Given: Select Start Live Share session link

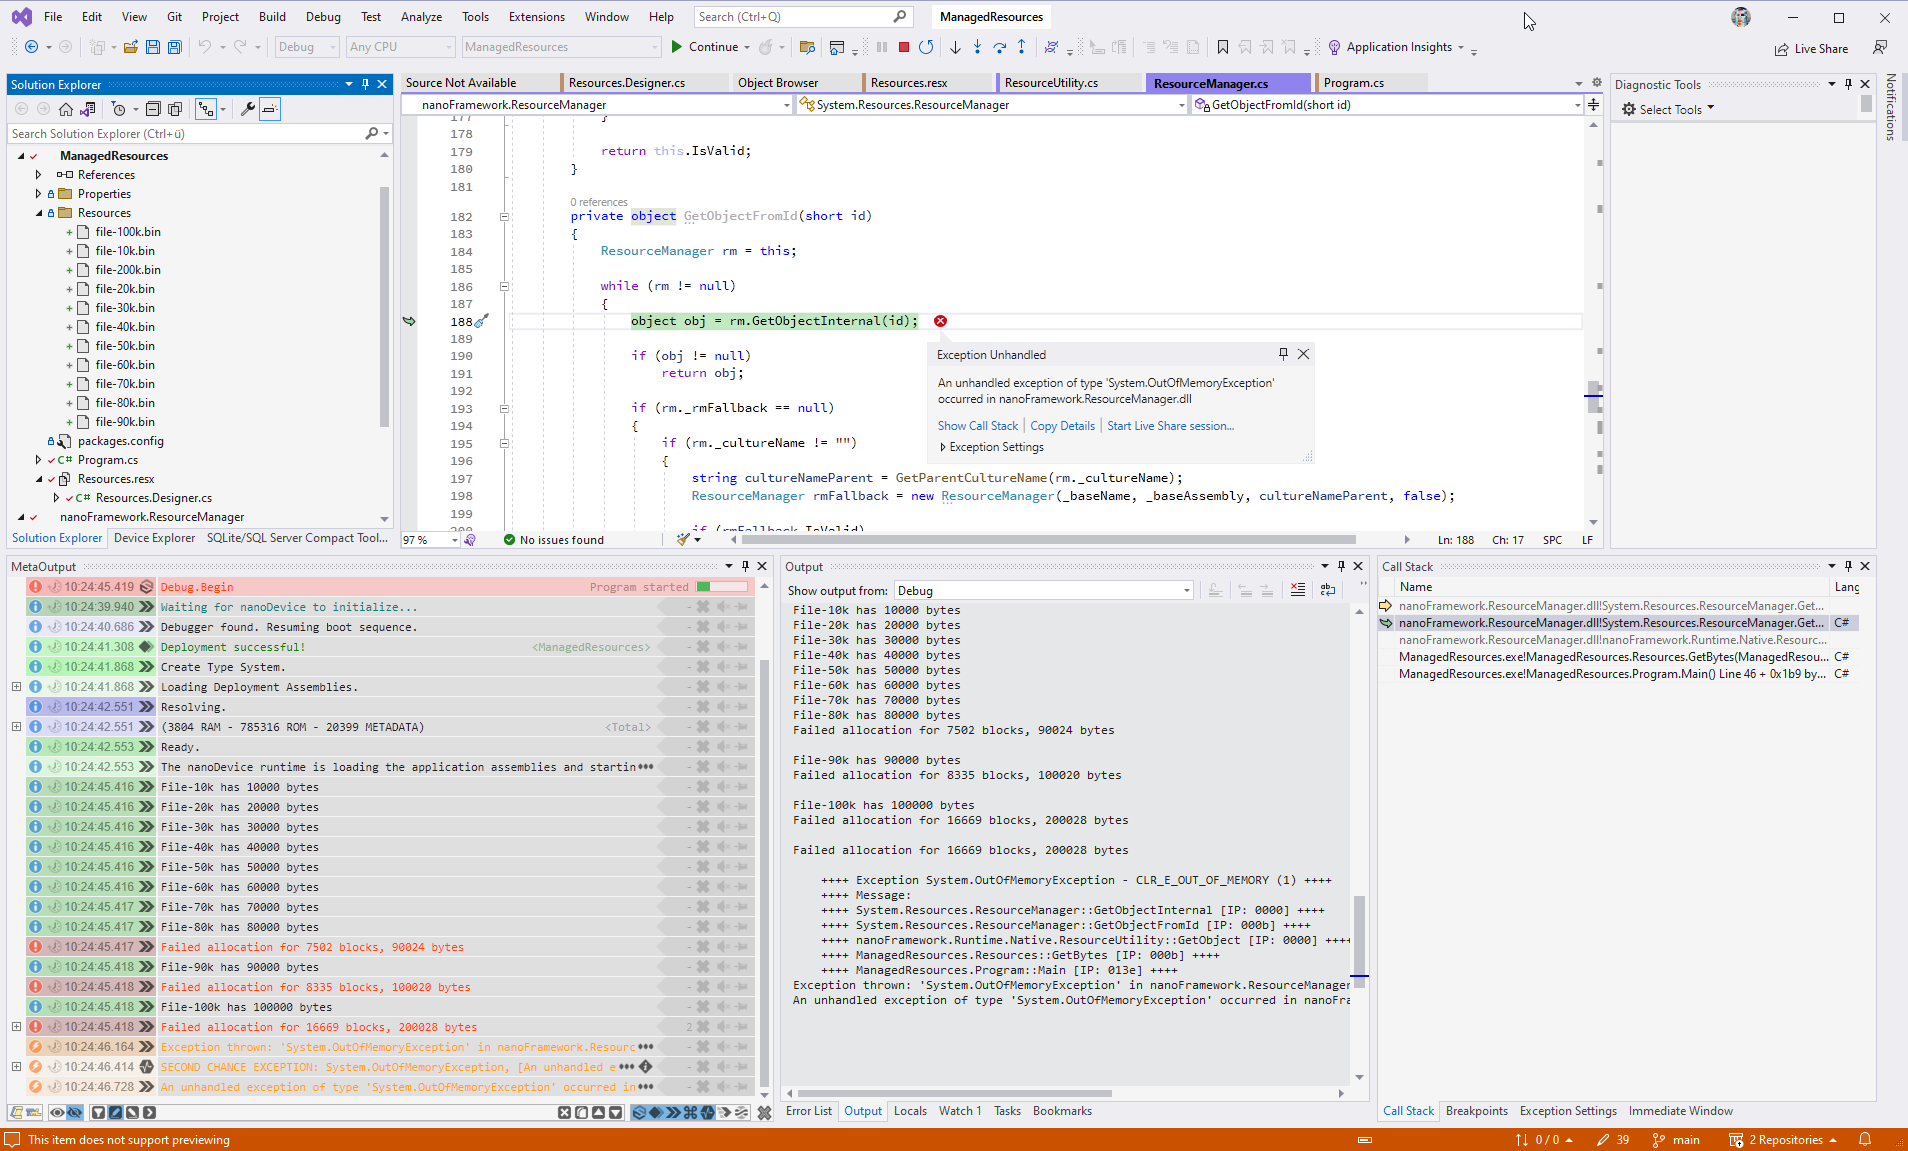Looking at the screenshot, I should [1169, 425].
